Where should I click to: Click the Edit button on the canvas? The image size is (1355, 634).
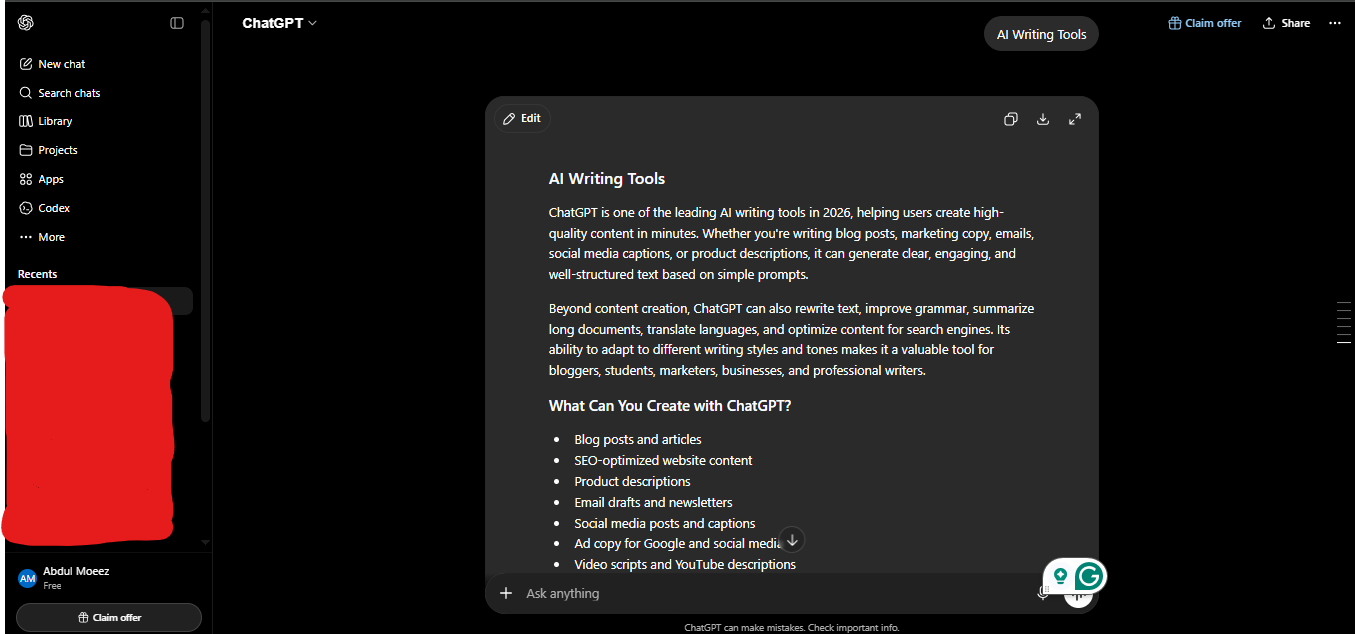tap(522, 118)
